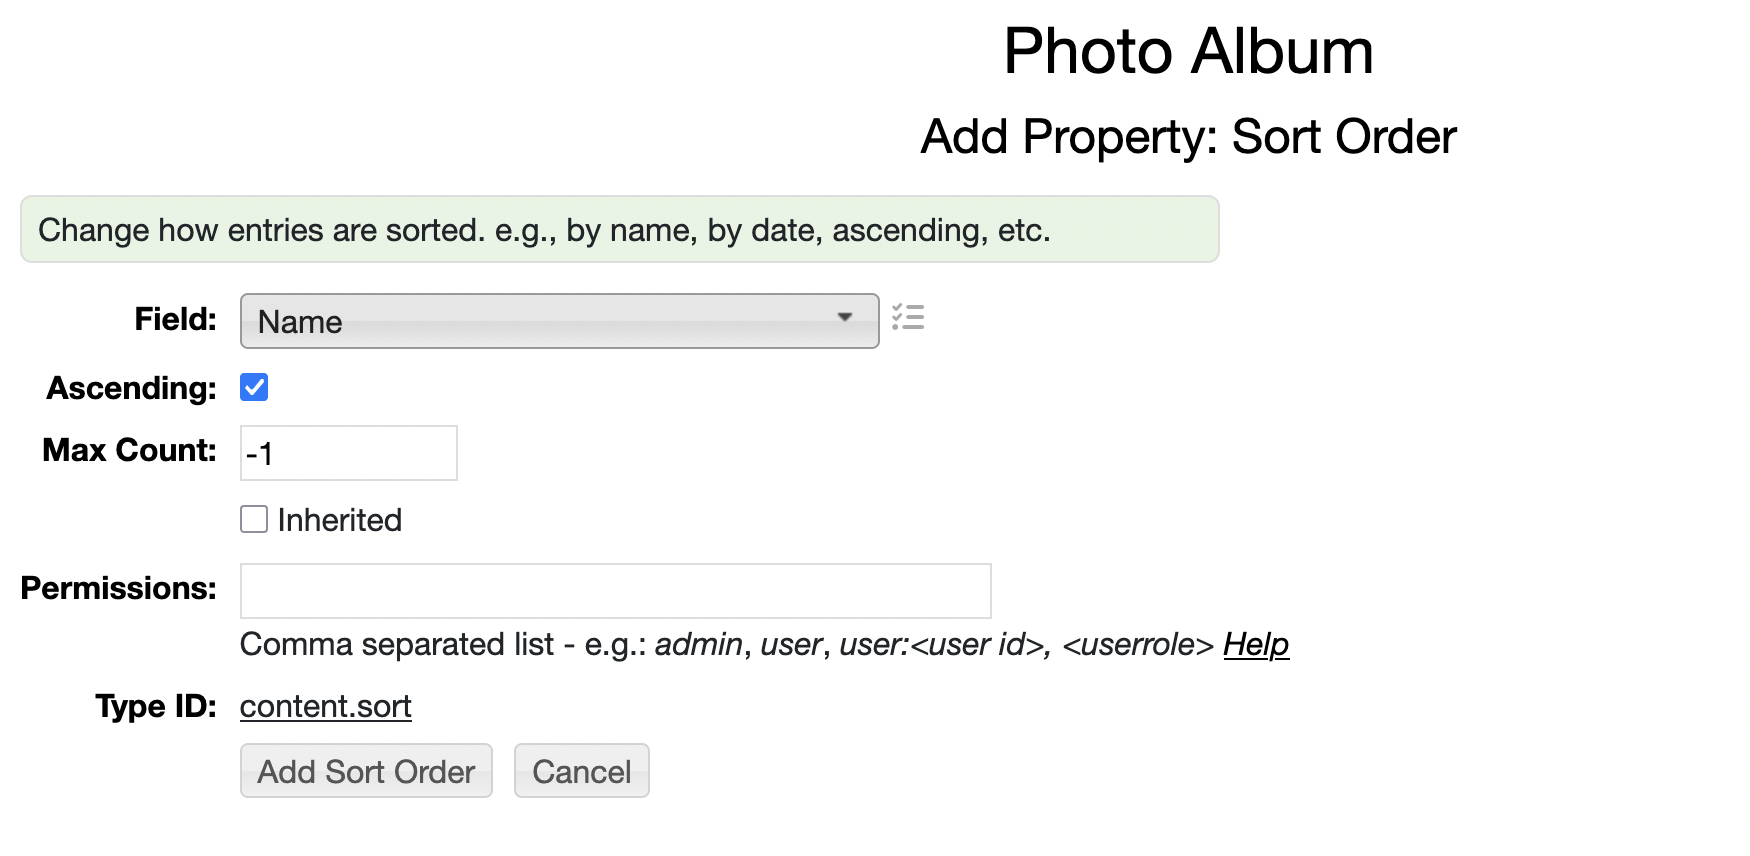Click the Permissions label
Screen dimensions: 1750x856
click(119, 588)
